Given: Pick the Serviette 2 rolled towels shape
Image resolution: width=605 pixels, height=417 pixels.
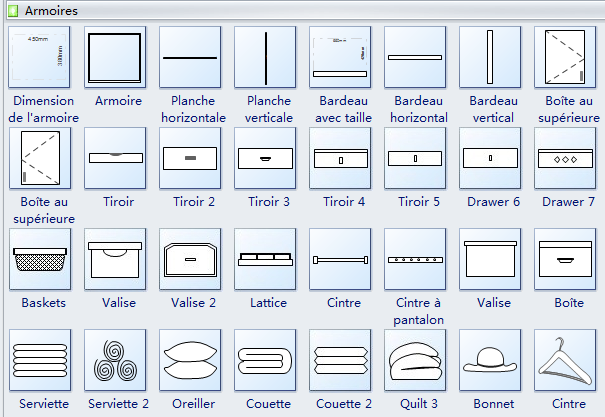Looking at the screenshot, I should click(115, 360).
